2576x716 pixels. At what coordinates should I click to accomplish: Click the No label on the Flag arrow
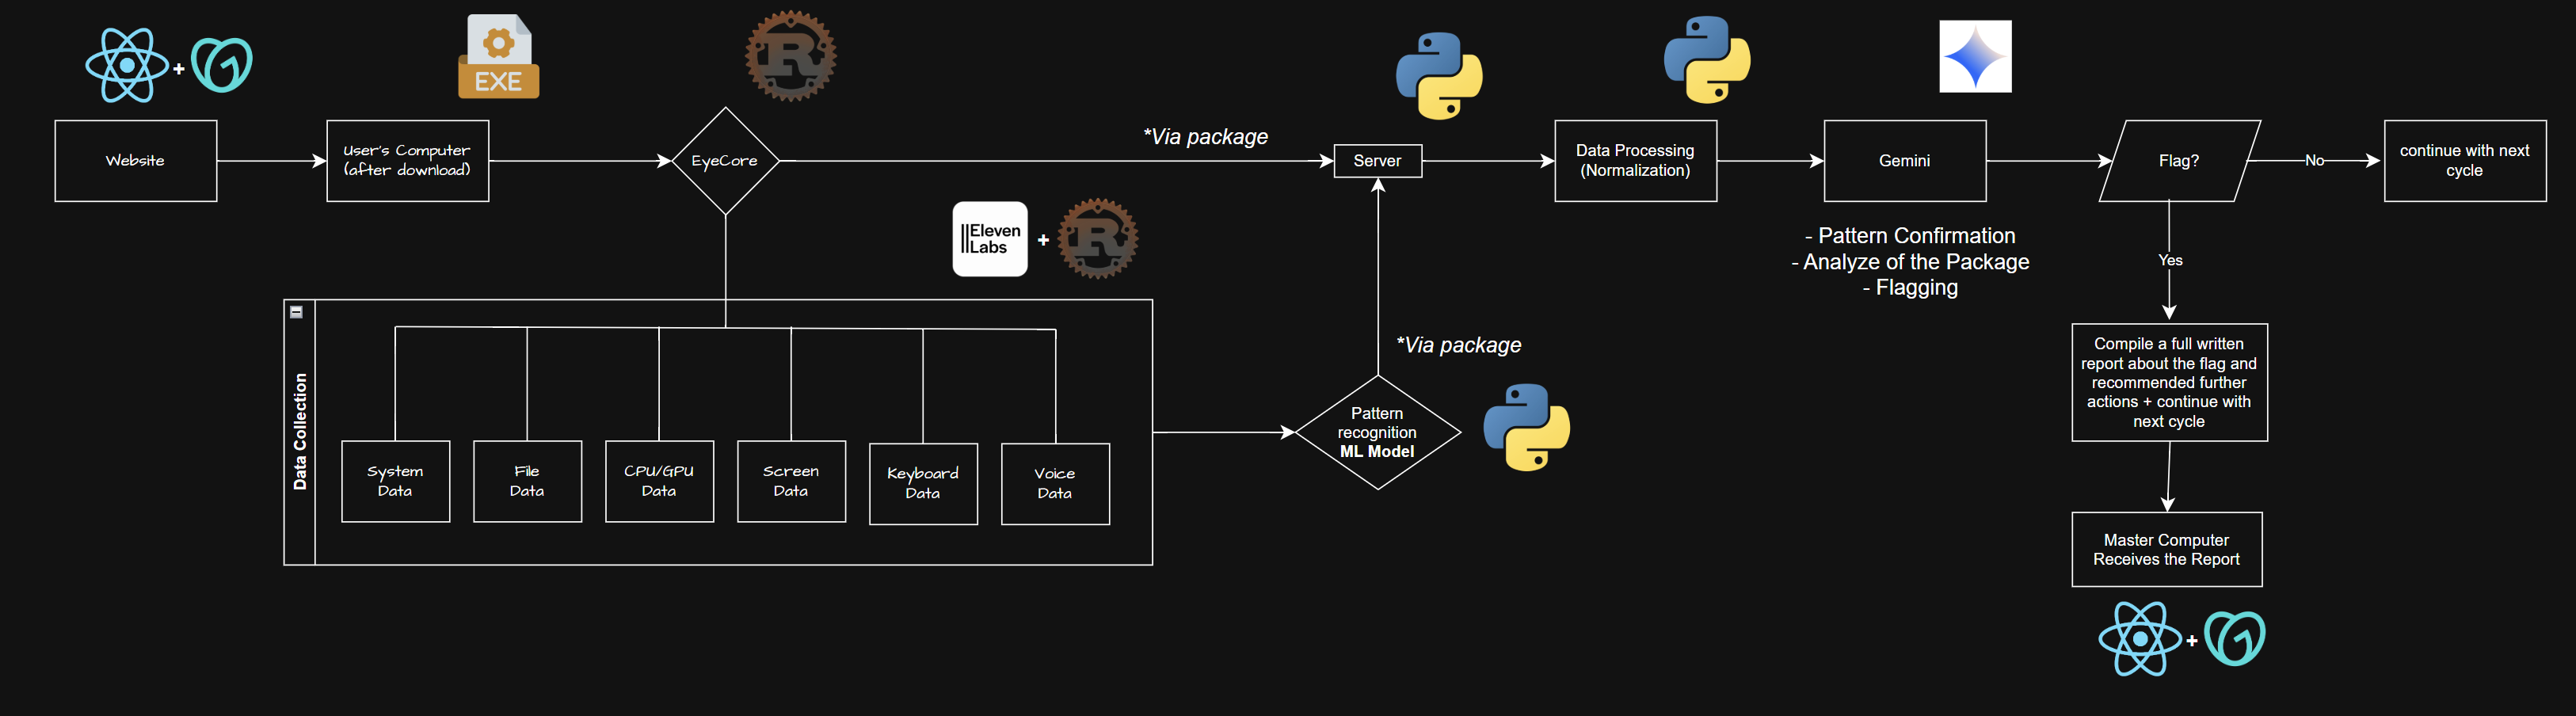[x=2314, y=161]
